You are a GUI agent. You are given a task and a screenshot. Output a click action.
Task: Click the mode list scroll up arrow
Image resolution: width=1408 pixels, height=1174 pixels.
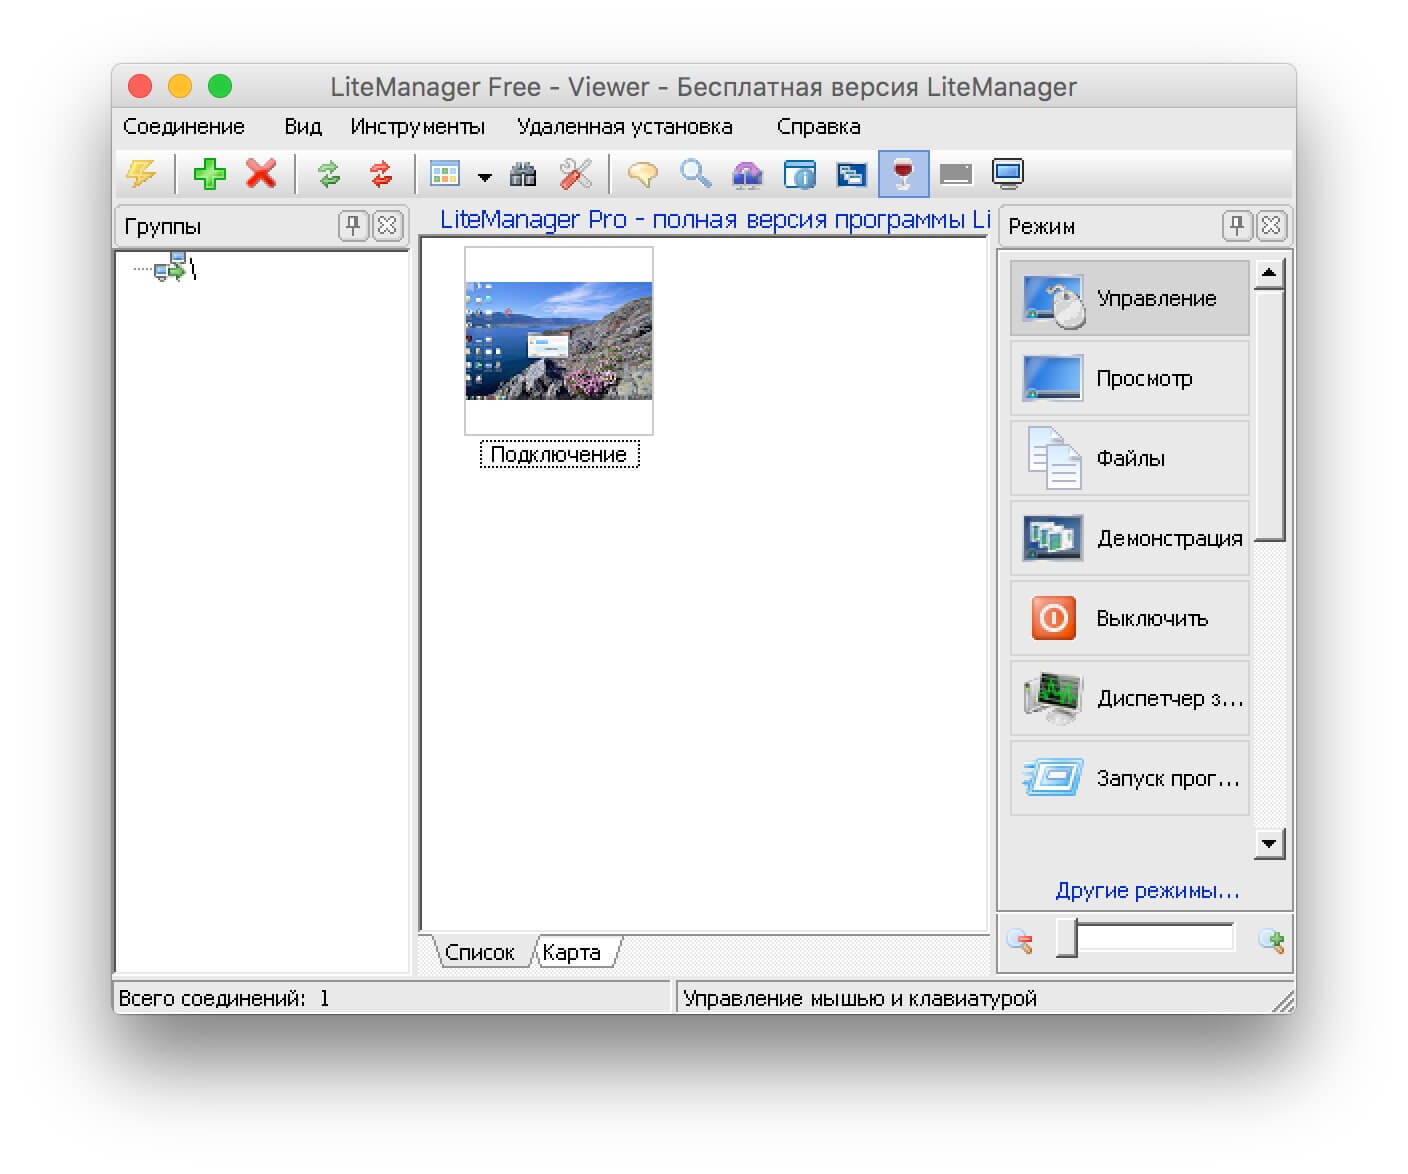click(1269, 273)
